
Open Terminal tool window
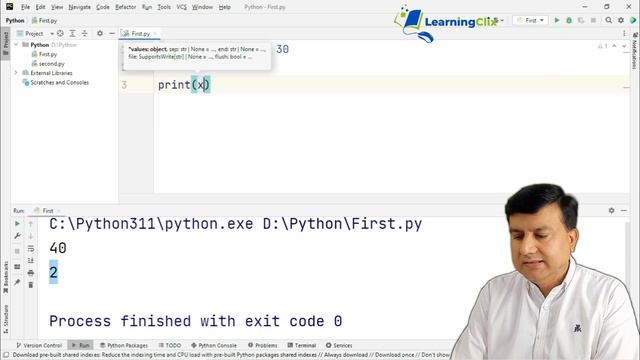(x=302, y=345)
